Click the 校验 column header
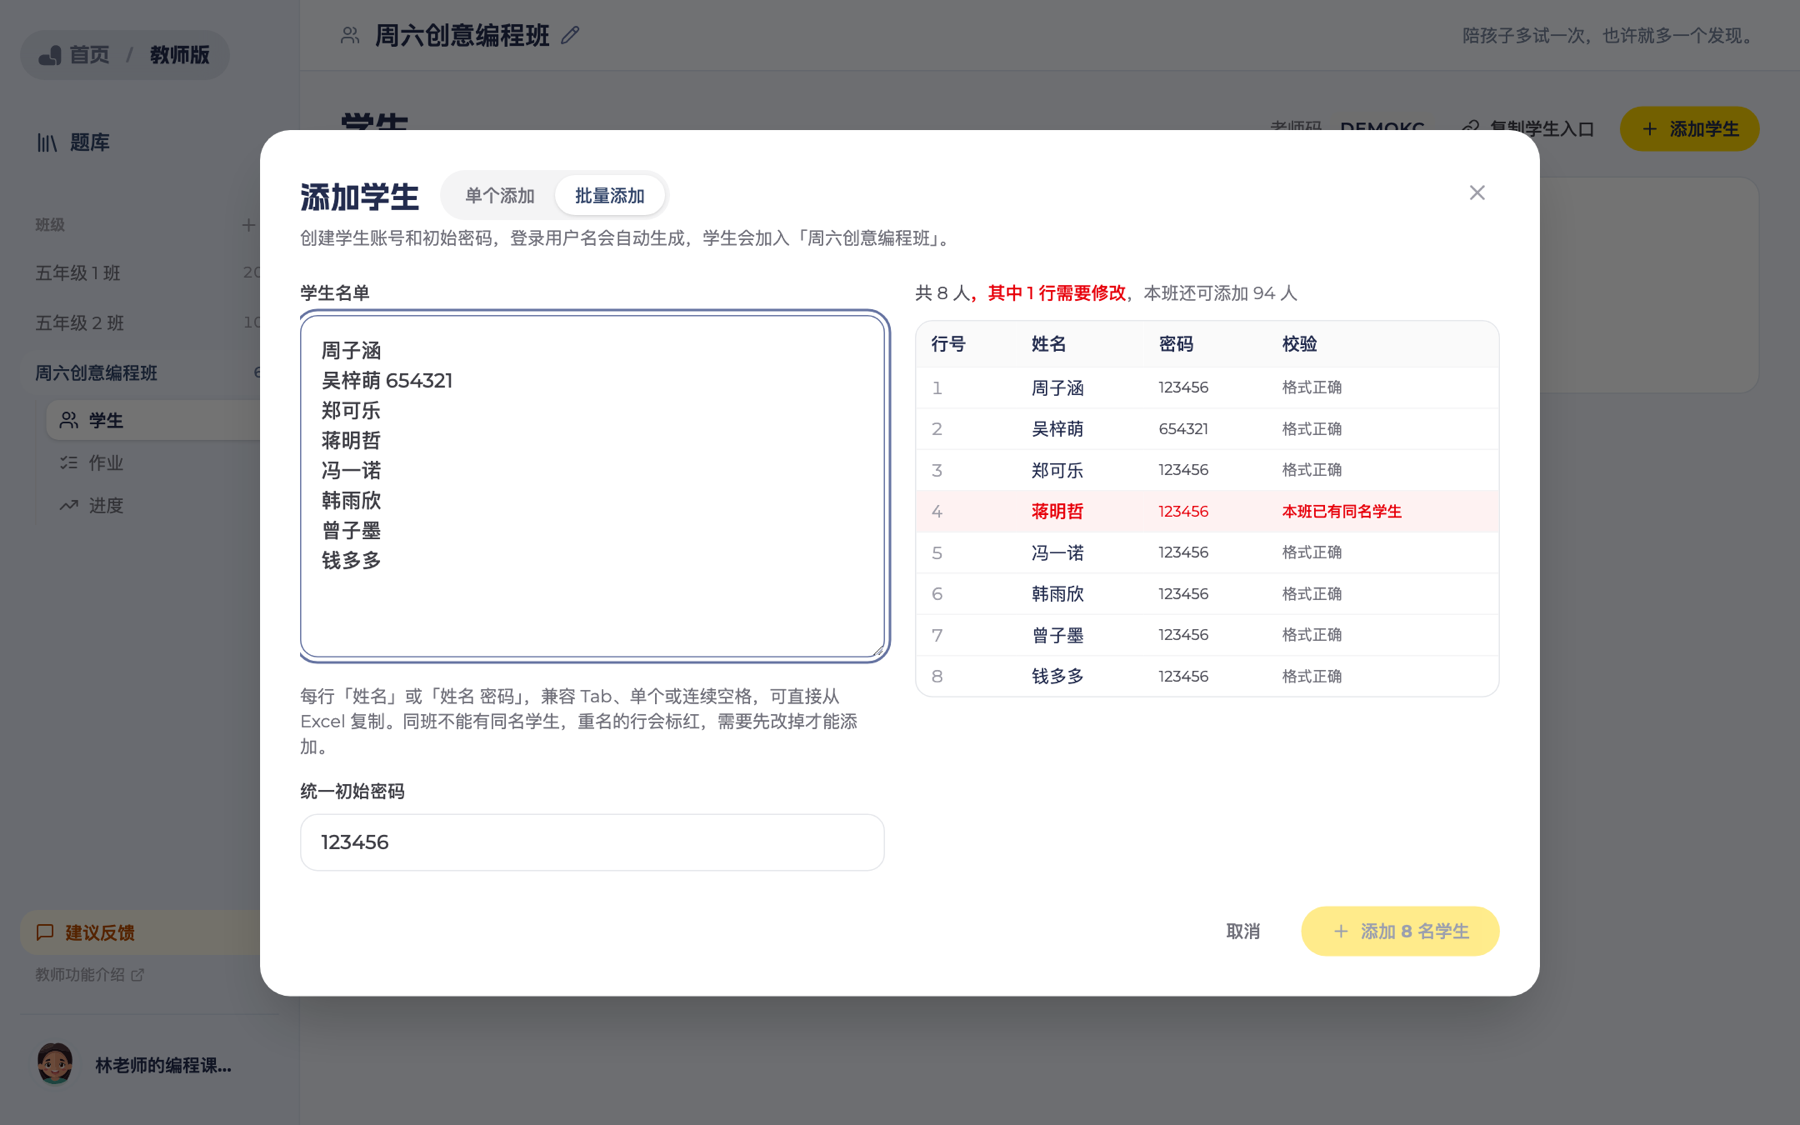This screenshot has width=1800, height=1125. pyautogui.click(x=1300, y=344)
